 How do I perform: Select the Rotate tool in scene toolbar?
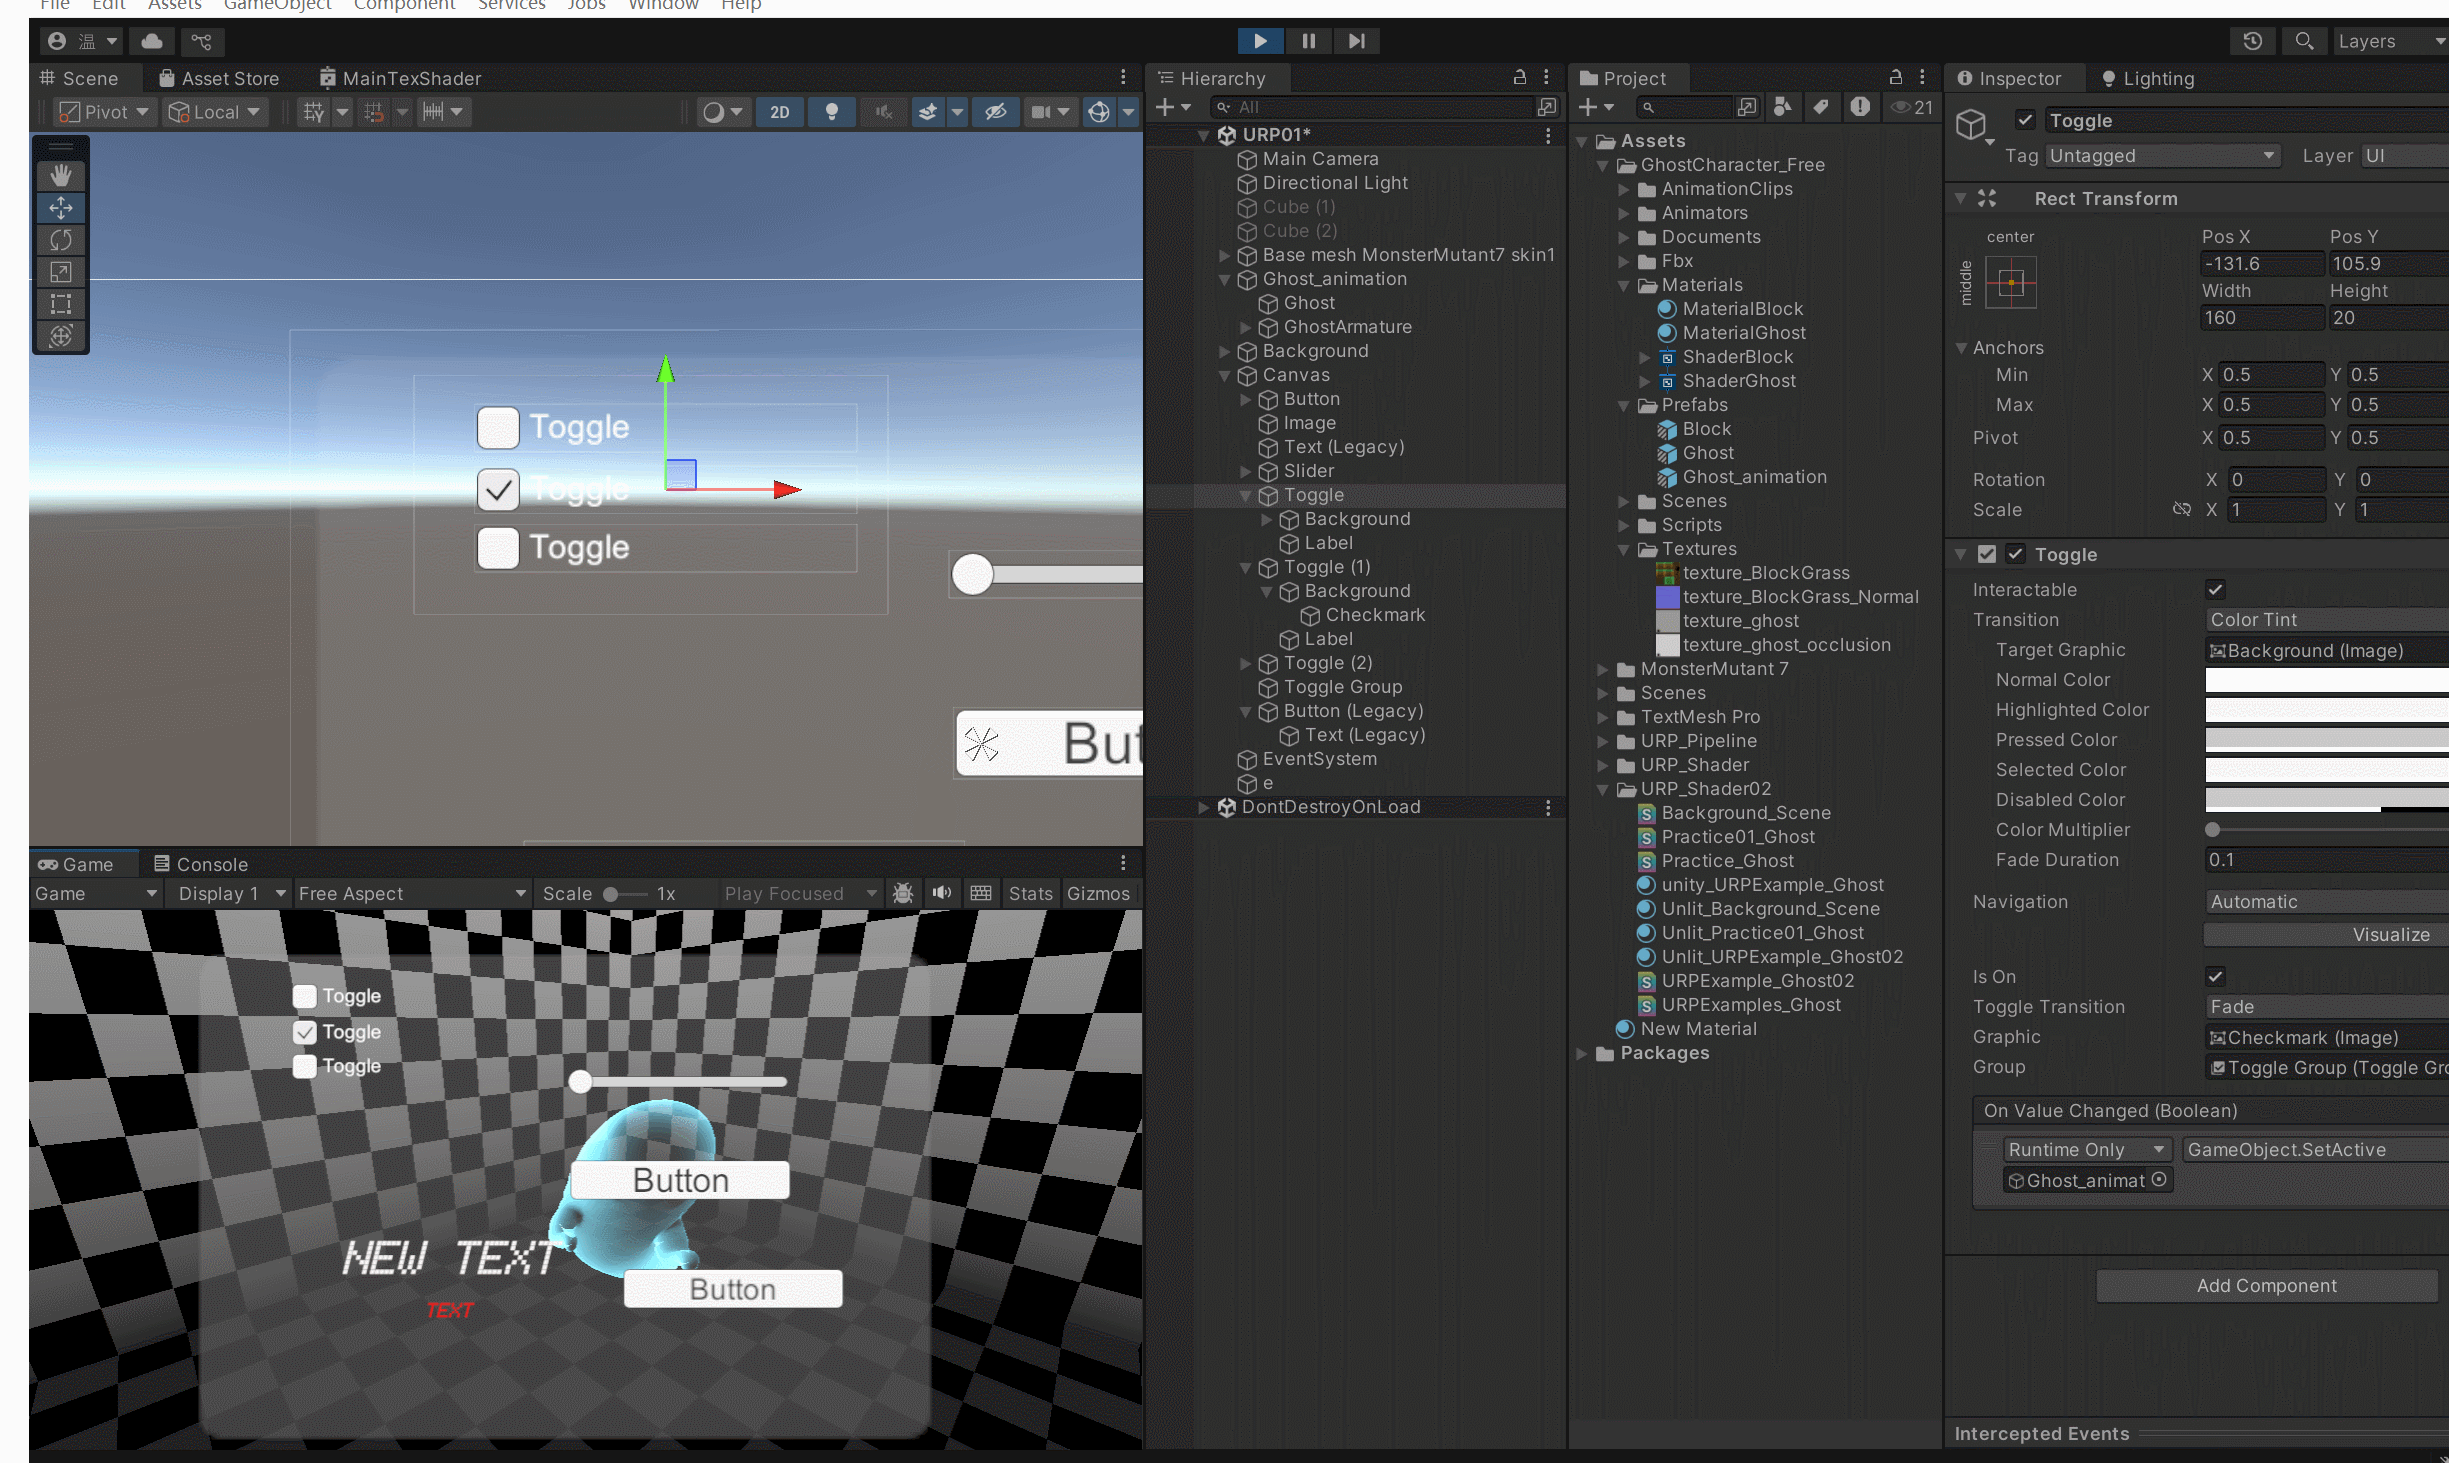point(61,240)
